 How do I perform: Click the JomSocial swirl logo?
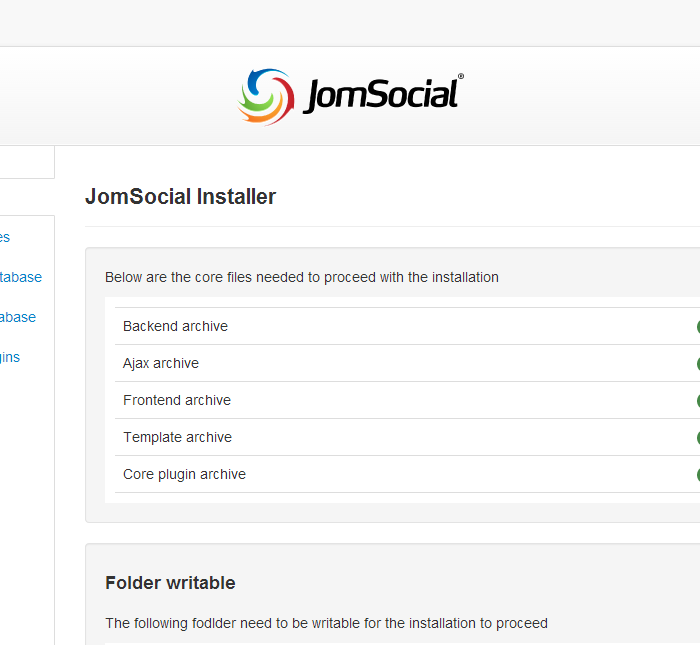coord(266,96)
